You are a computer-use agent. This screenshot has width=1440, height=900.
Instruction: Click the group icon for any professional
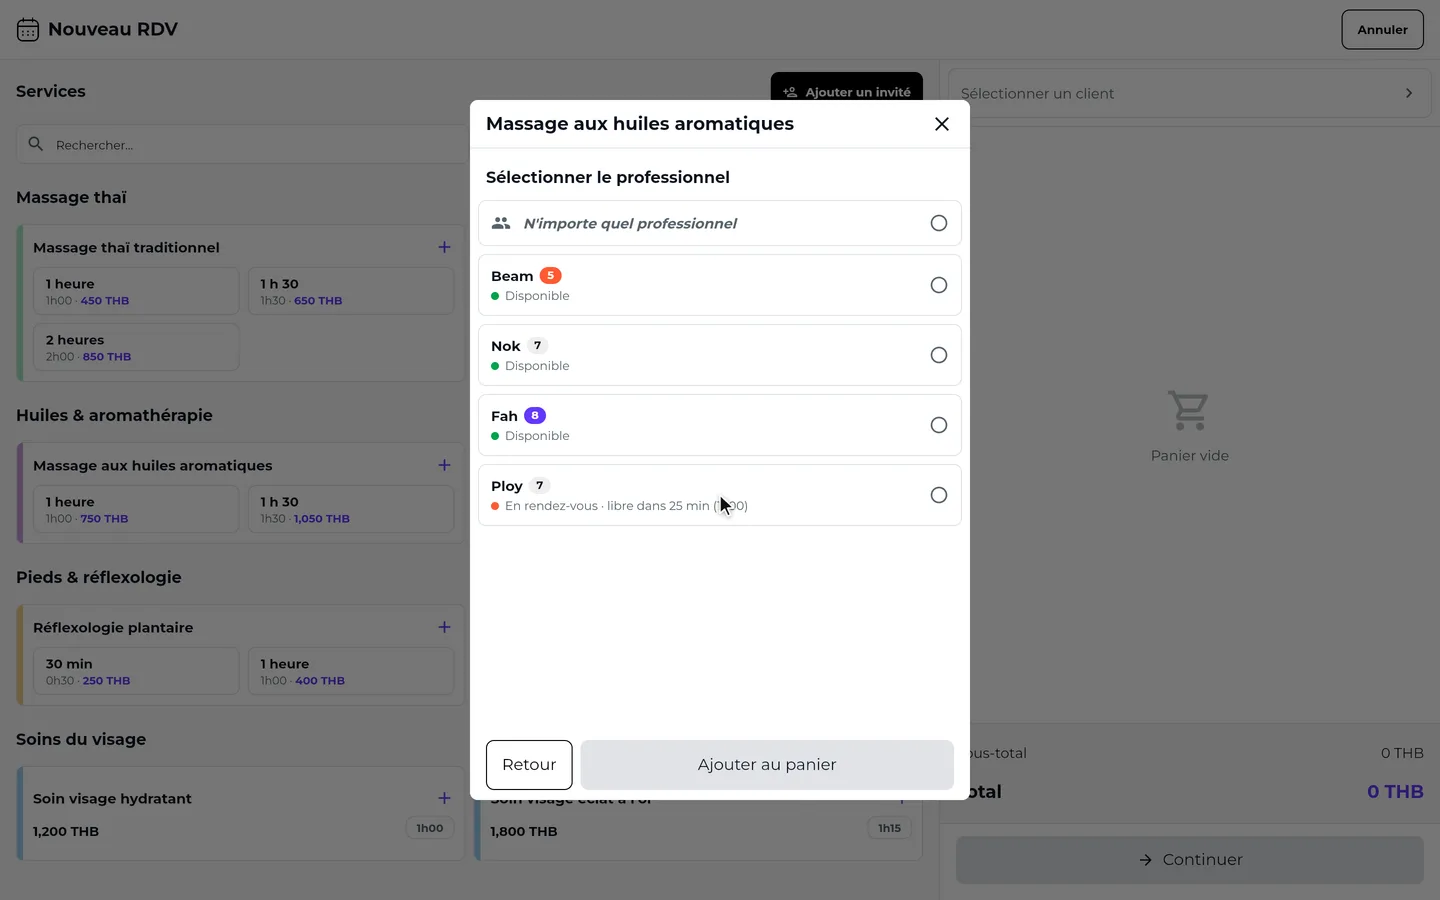[501, 223]
